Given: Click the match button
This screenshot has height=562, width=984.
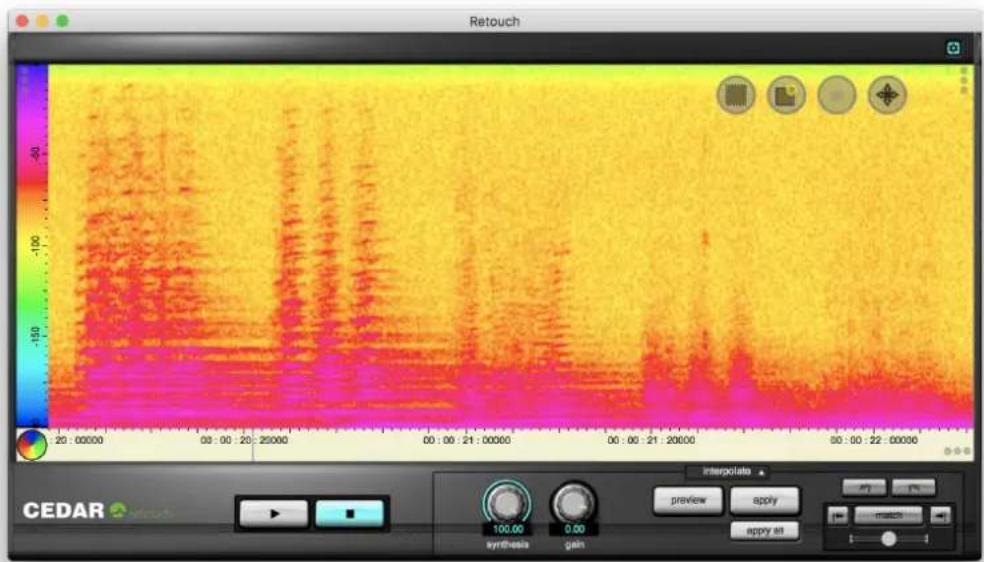Looking at the screenshot, I should (889, 516).
